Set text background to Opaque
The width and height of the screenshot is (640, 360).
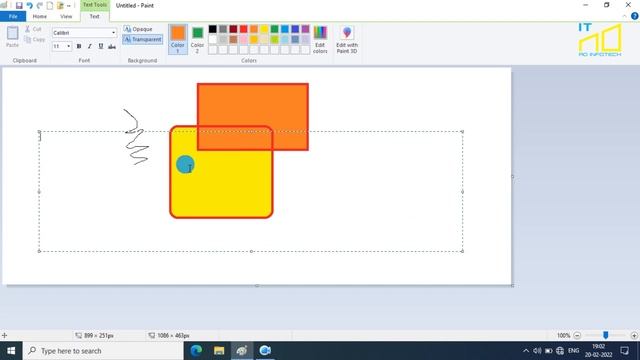pos(138,29)
